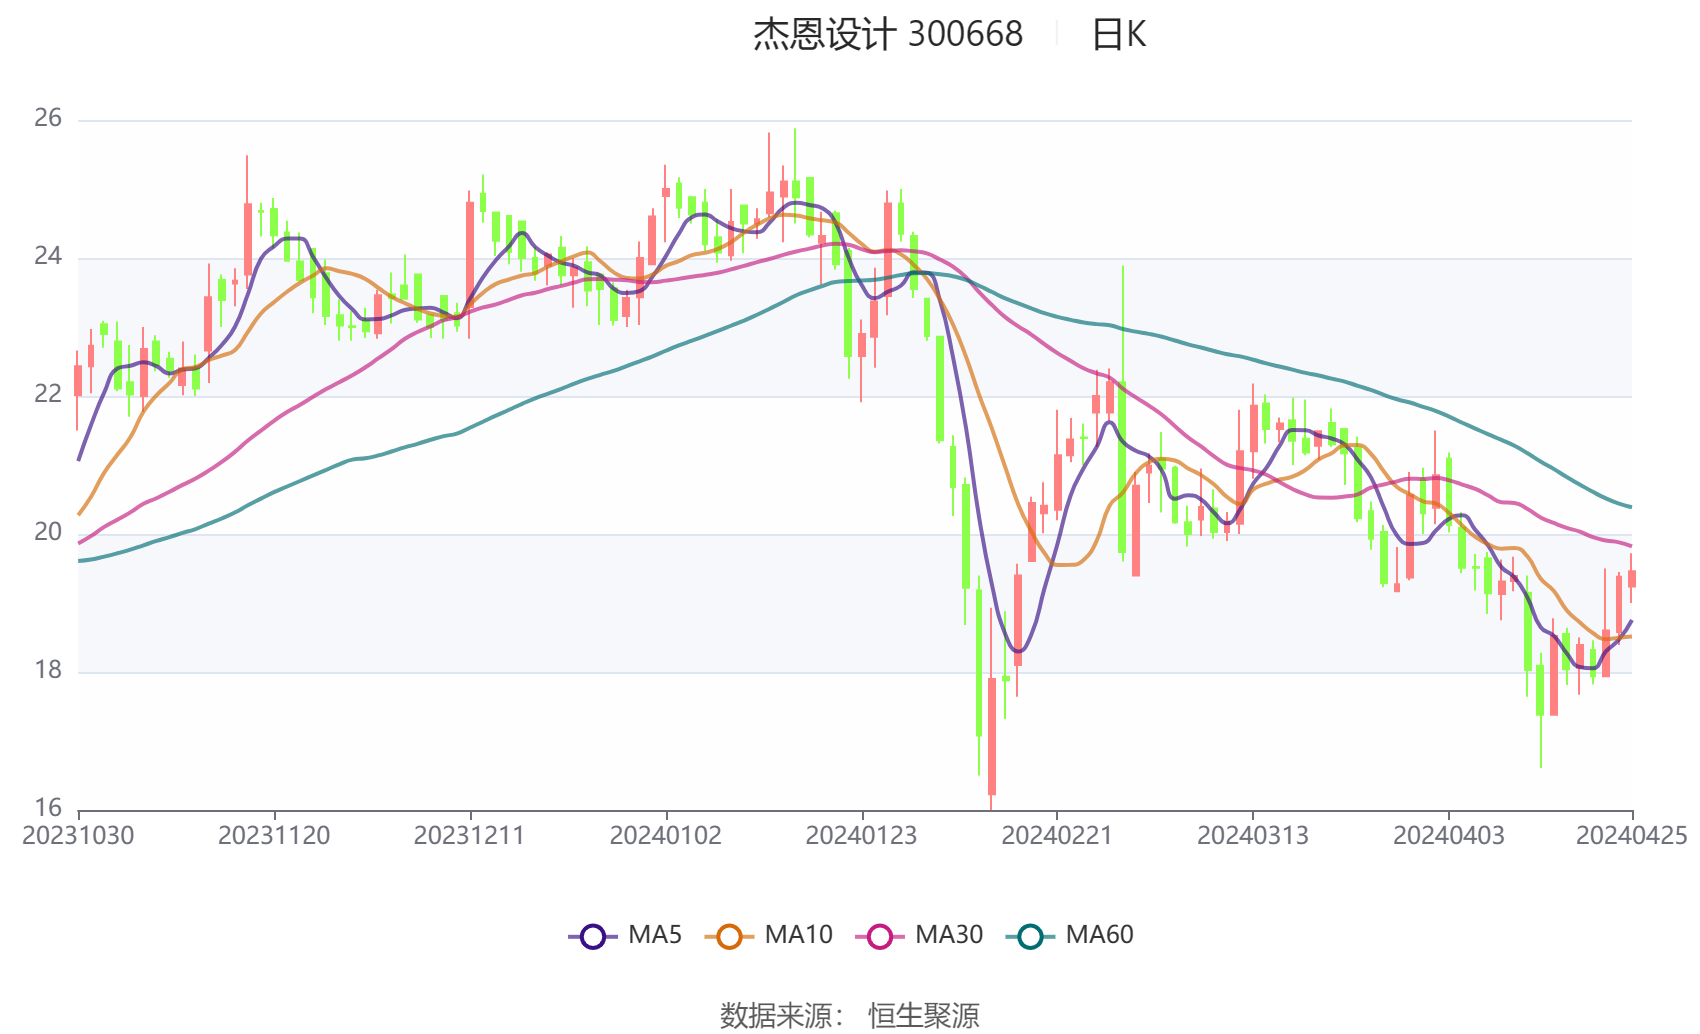Click the y-axis value 18
Viewport: 1700px width, 1034px height.
pyautogui.click(x=48, y=670)
